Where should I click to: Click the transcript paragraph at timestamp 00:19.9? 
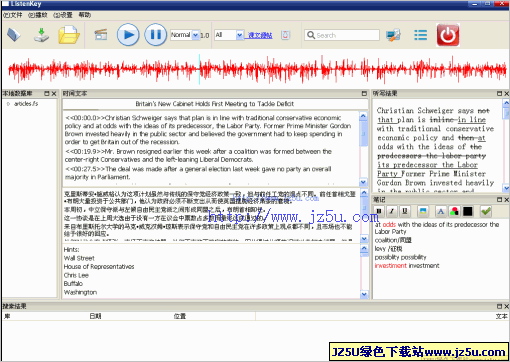tap(198, 155)
